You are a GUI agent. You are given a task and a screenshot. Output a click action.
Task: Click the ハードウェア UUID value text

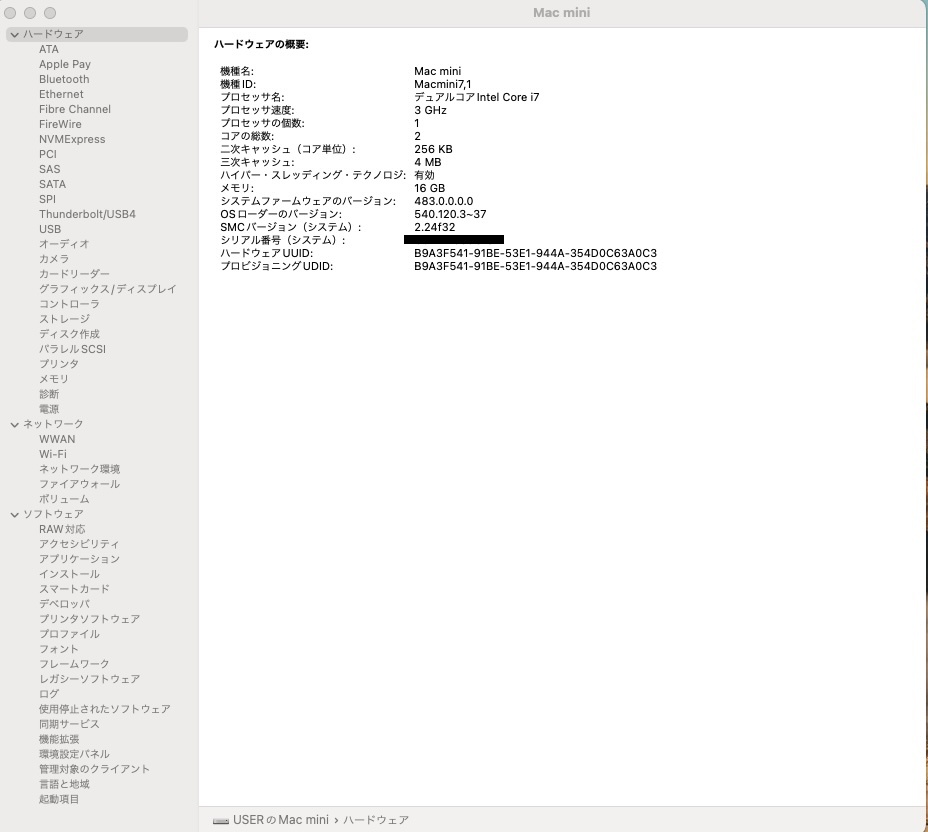[x=536, y=253]
